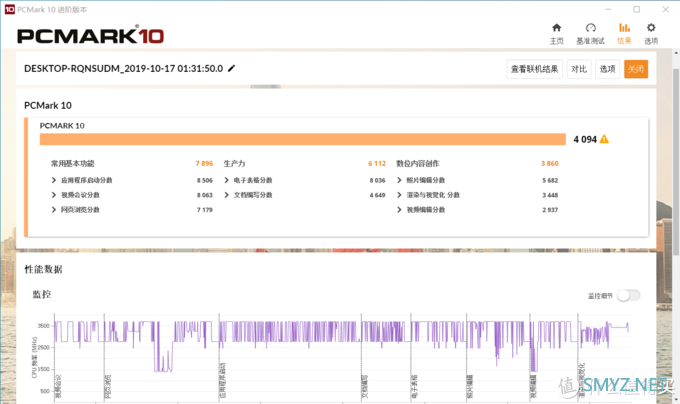Click the 监控 heading
The height and width of the screenshot is (404, 680).
pyautogui.click(x=42, y=294)
